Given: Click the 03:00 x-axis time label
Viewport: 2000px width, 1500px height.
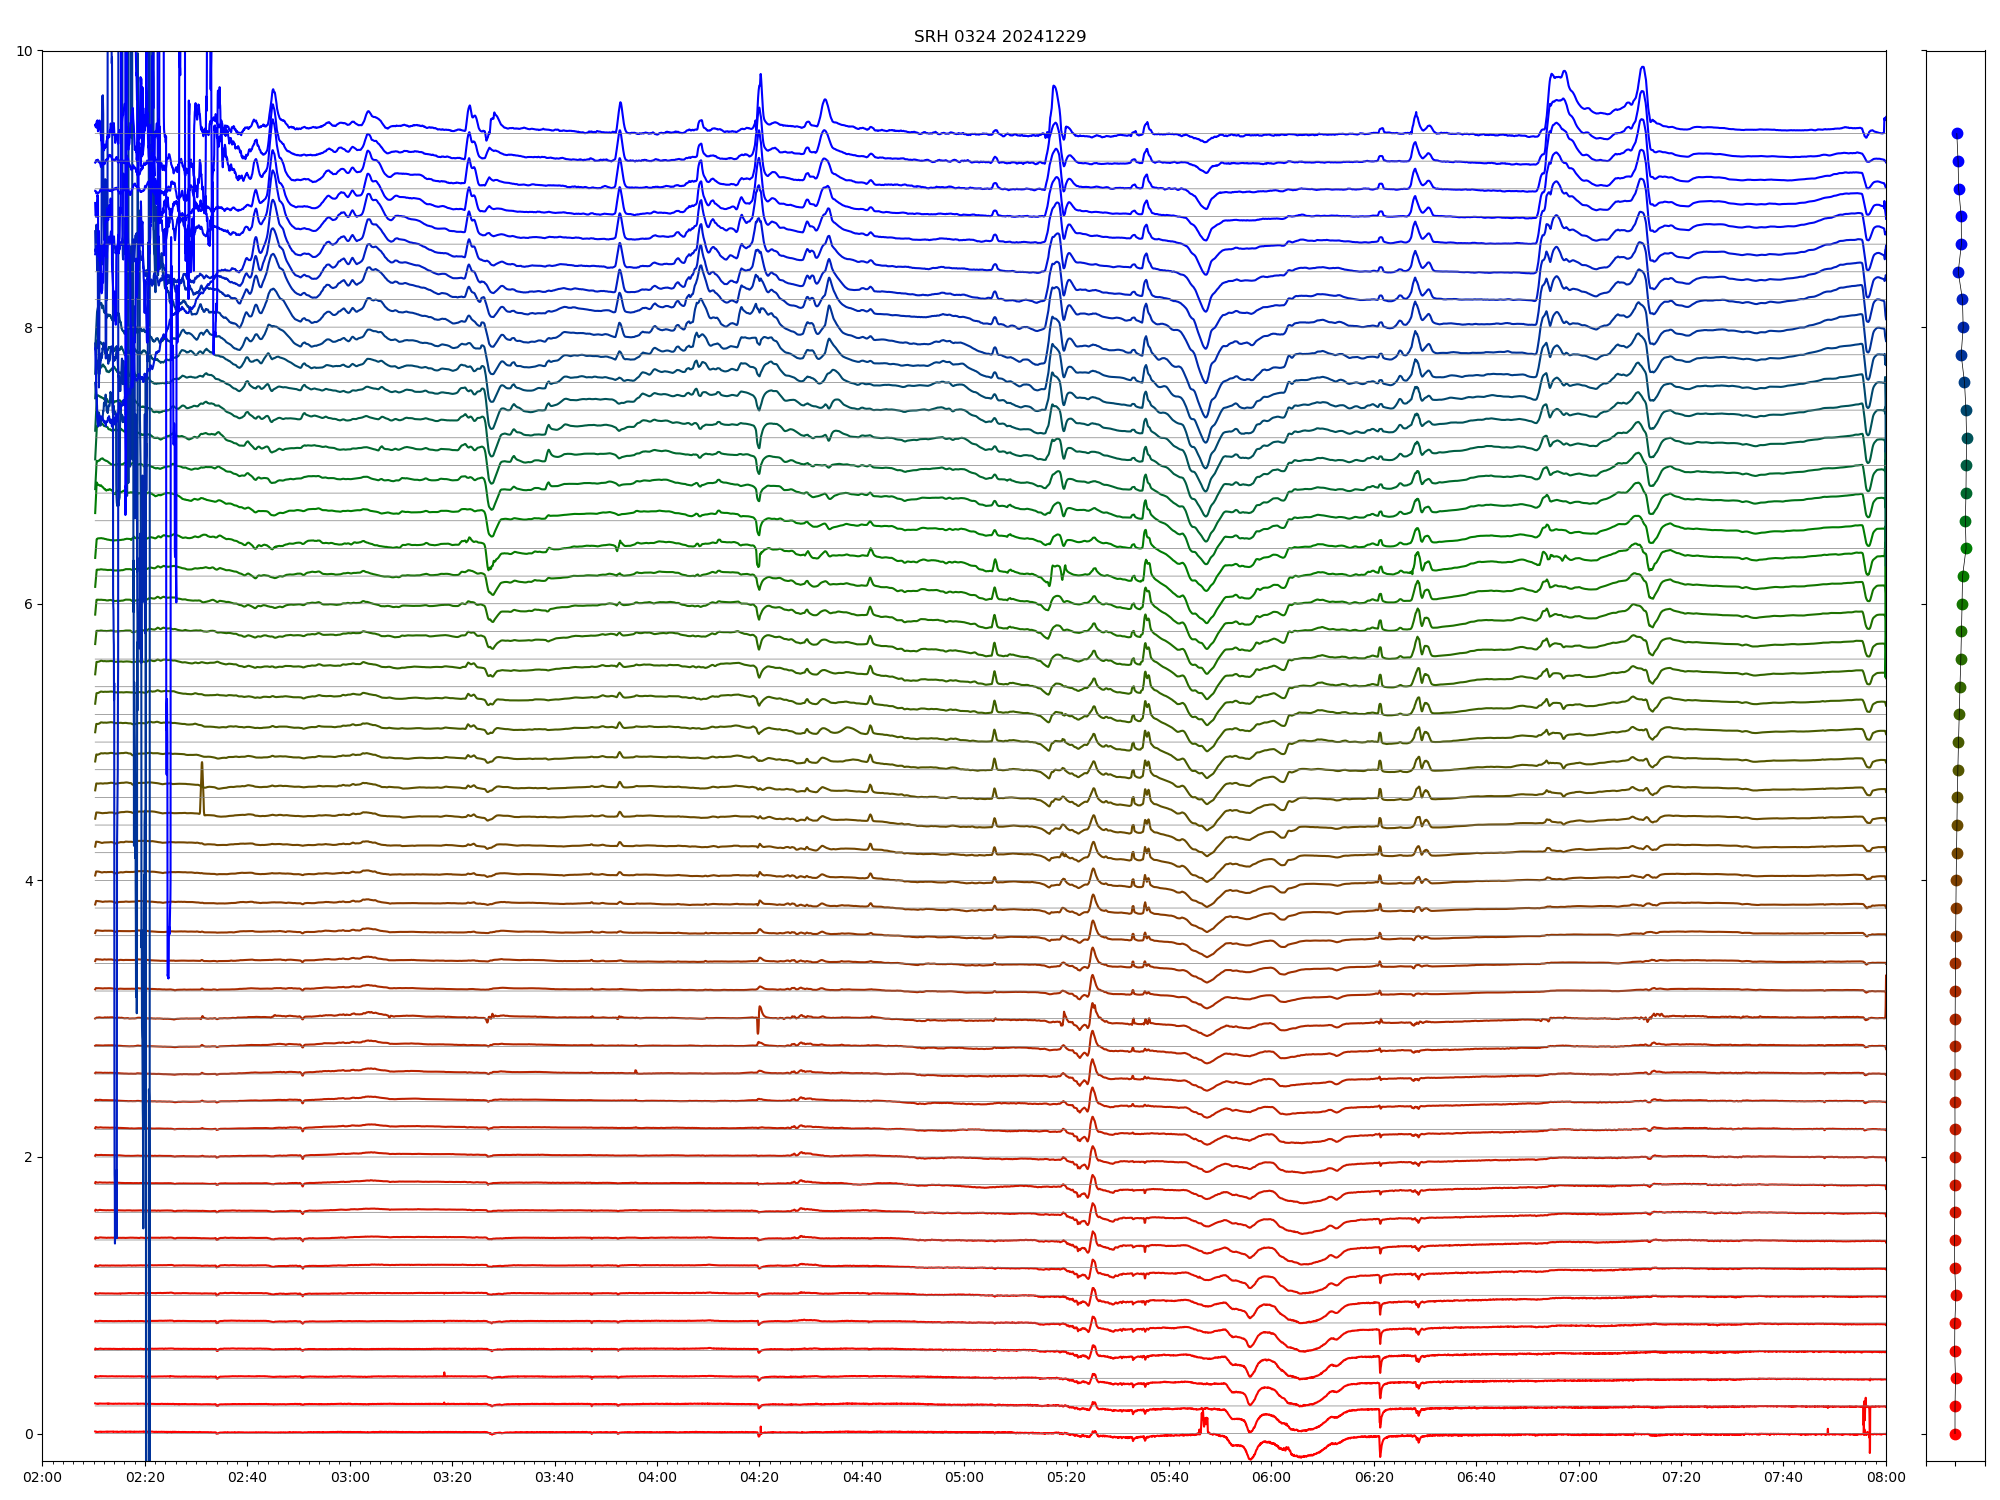Looking at the screenshot, I should [350, 1477].
